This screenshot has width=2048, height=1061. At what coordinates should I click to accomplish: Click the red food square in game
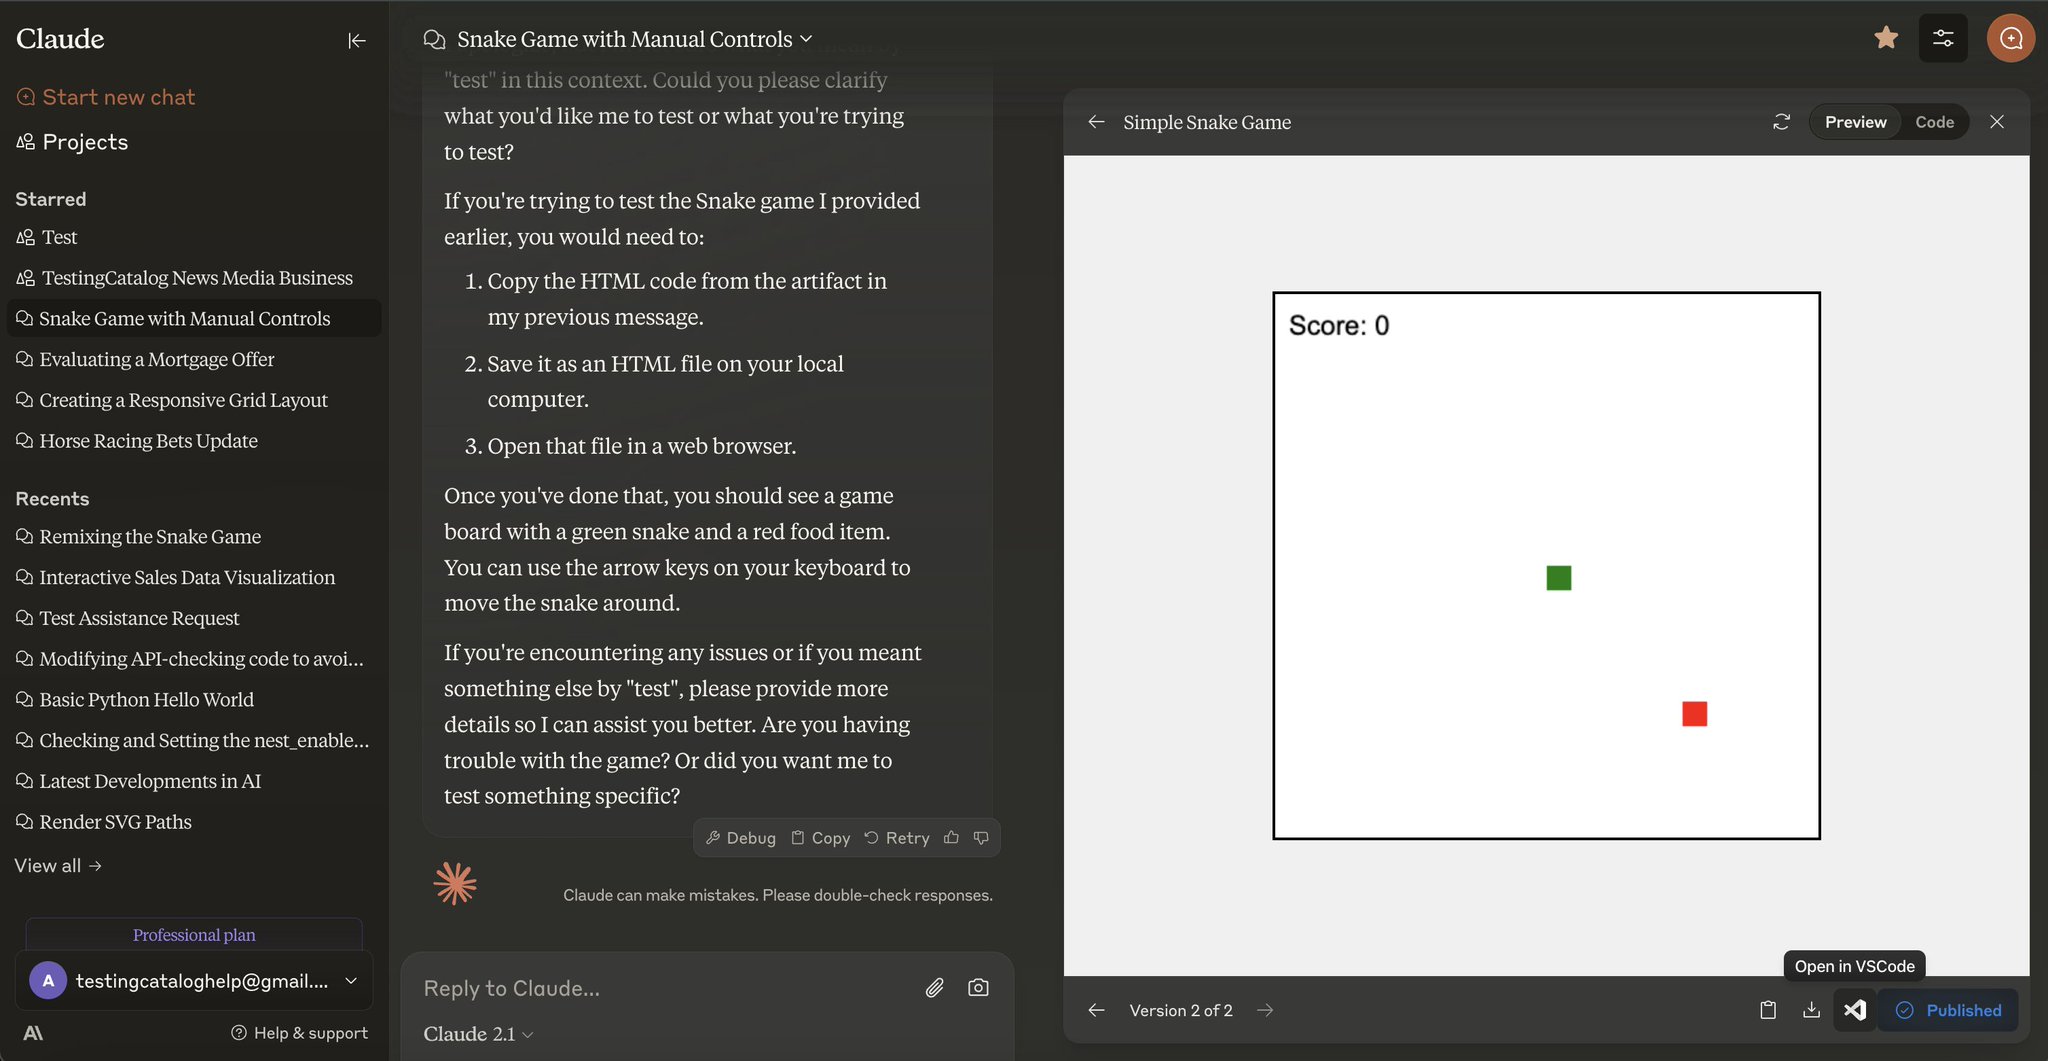(x=1694, y=714)
